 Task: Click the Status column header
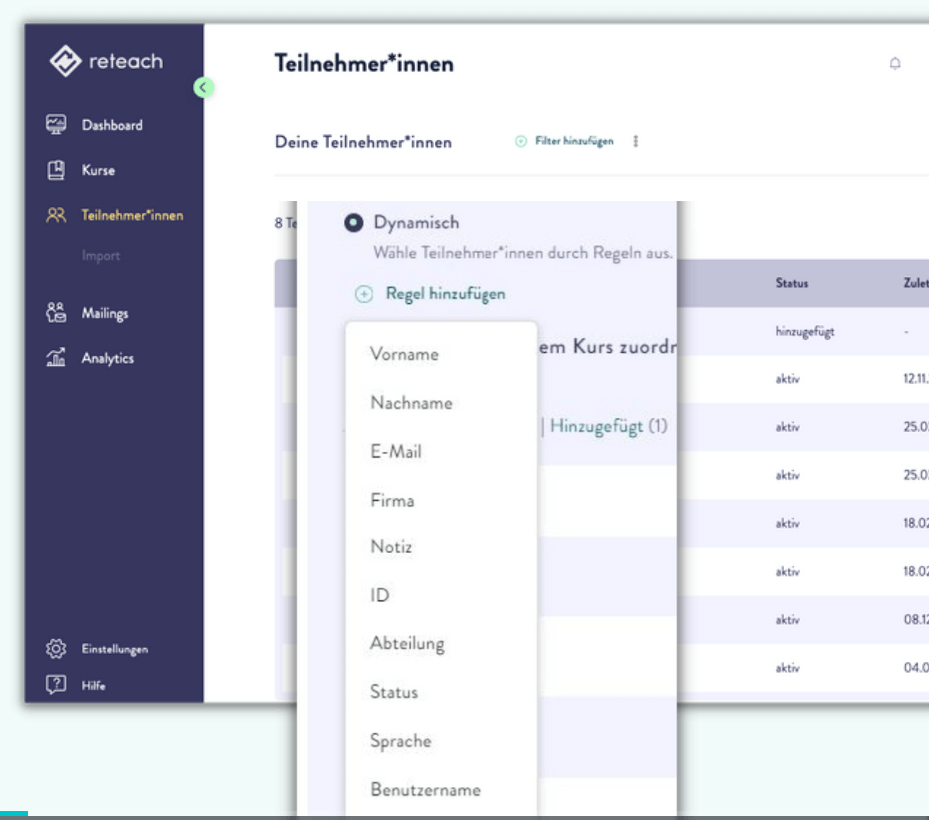coord(792,283)
